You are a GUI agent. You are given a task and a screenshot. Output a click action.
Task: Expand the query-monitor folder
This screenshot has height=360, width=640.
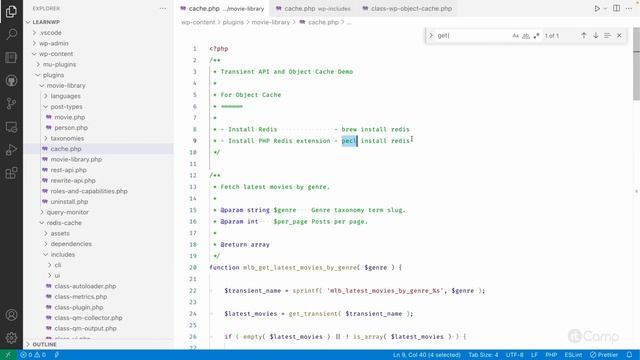[x=42, y=212]
